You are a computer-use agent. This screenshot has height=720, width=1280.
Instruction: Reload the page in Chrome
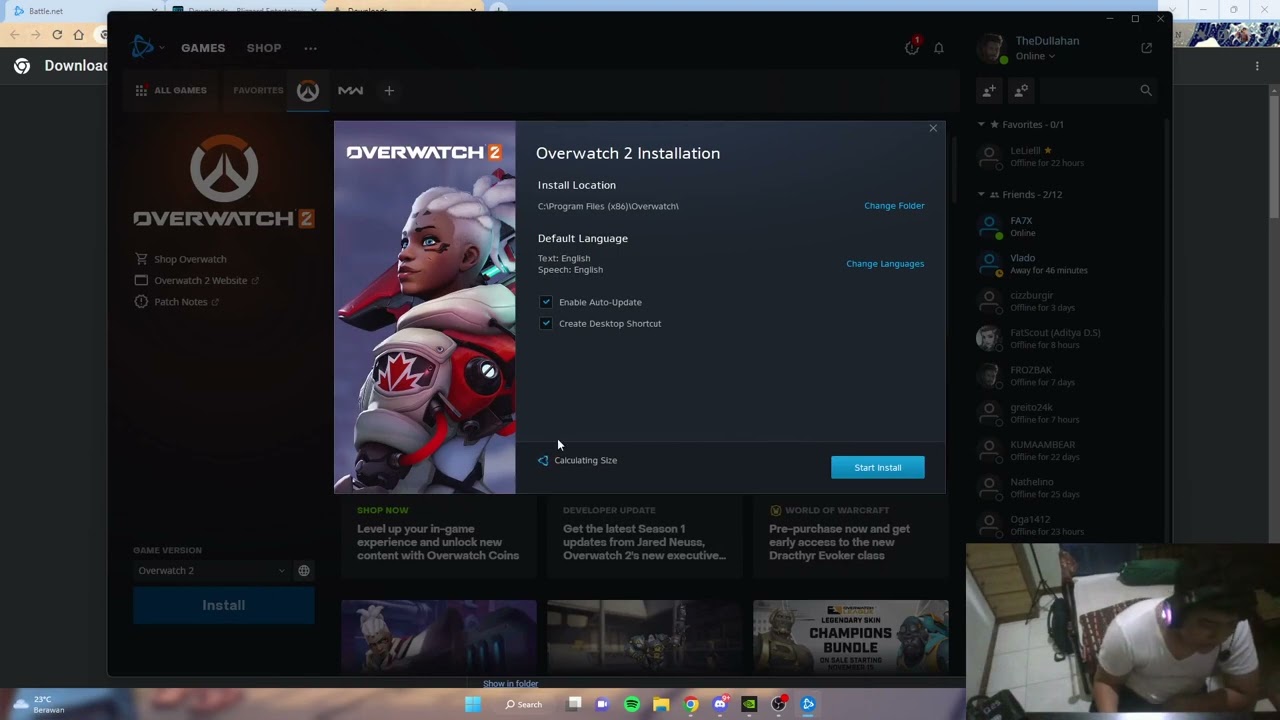coord(57,35)
